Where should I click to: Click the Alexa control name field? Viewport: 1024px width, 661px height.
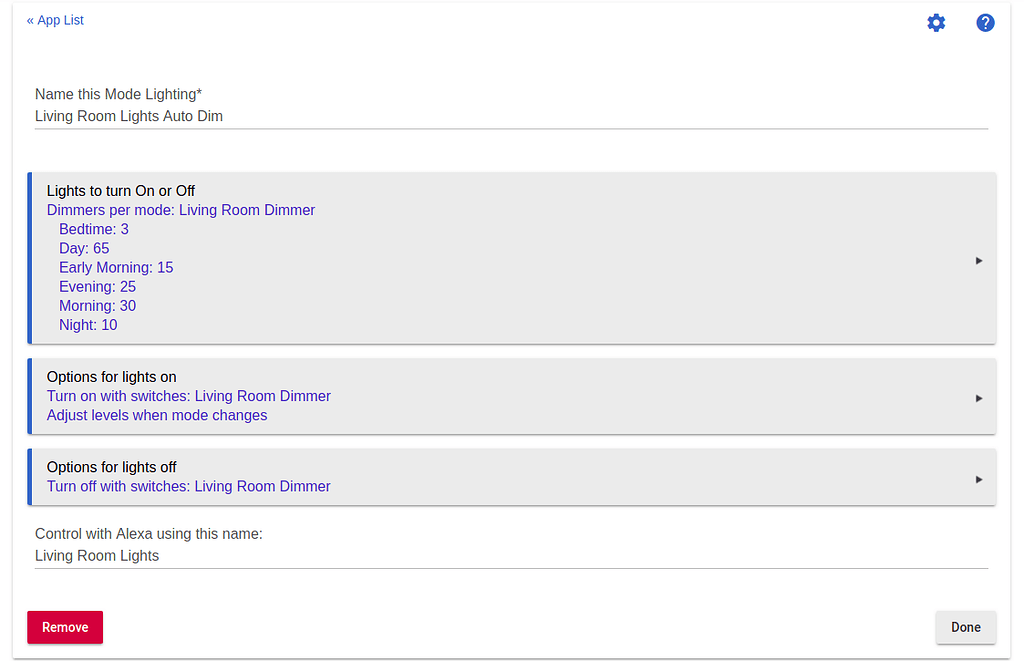[510, 555]
